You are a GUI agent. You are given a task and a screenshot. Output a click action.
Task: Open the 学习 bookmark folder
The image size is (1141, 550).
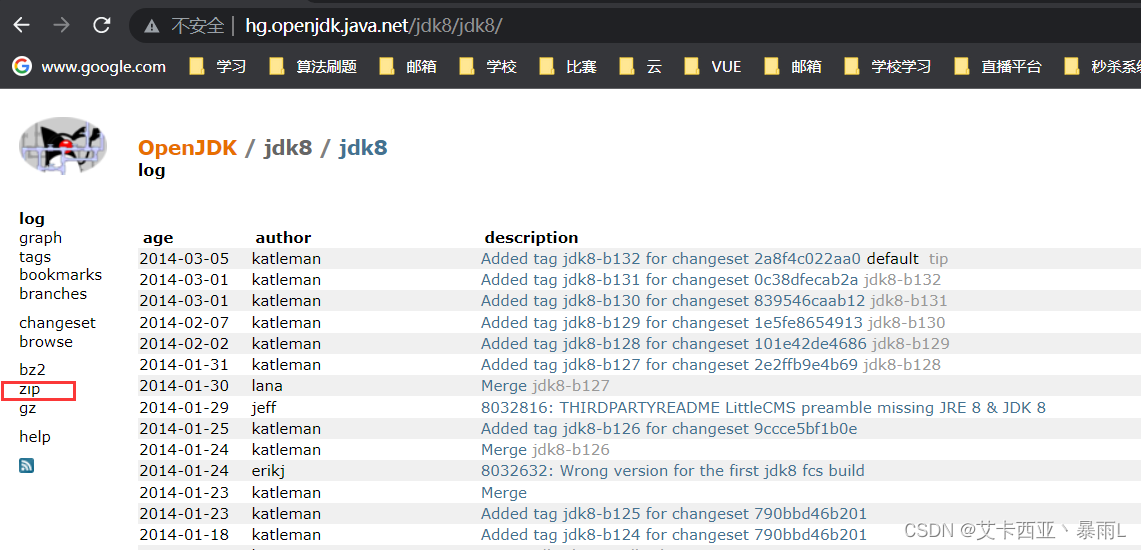[x=218, y=67]
